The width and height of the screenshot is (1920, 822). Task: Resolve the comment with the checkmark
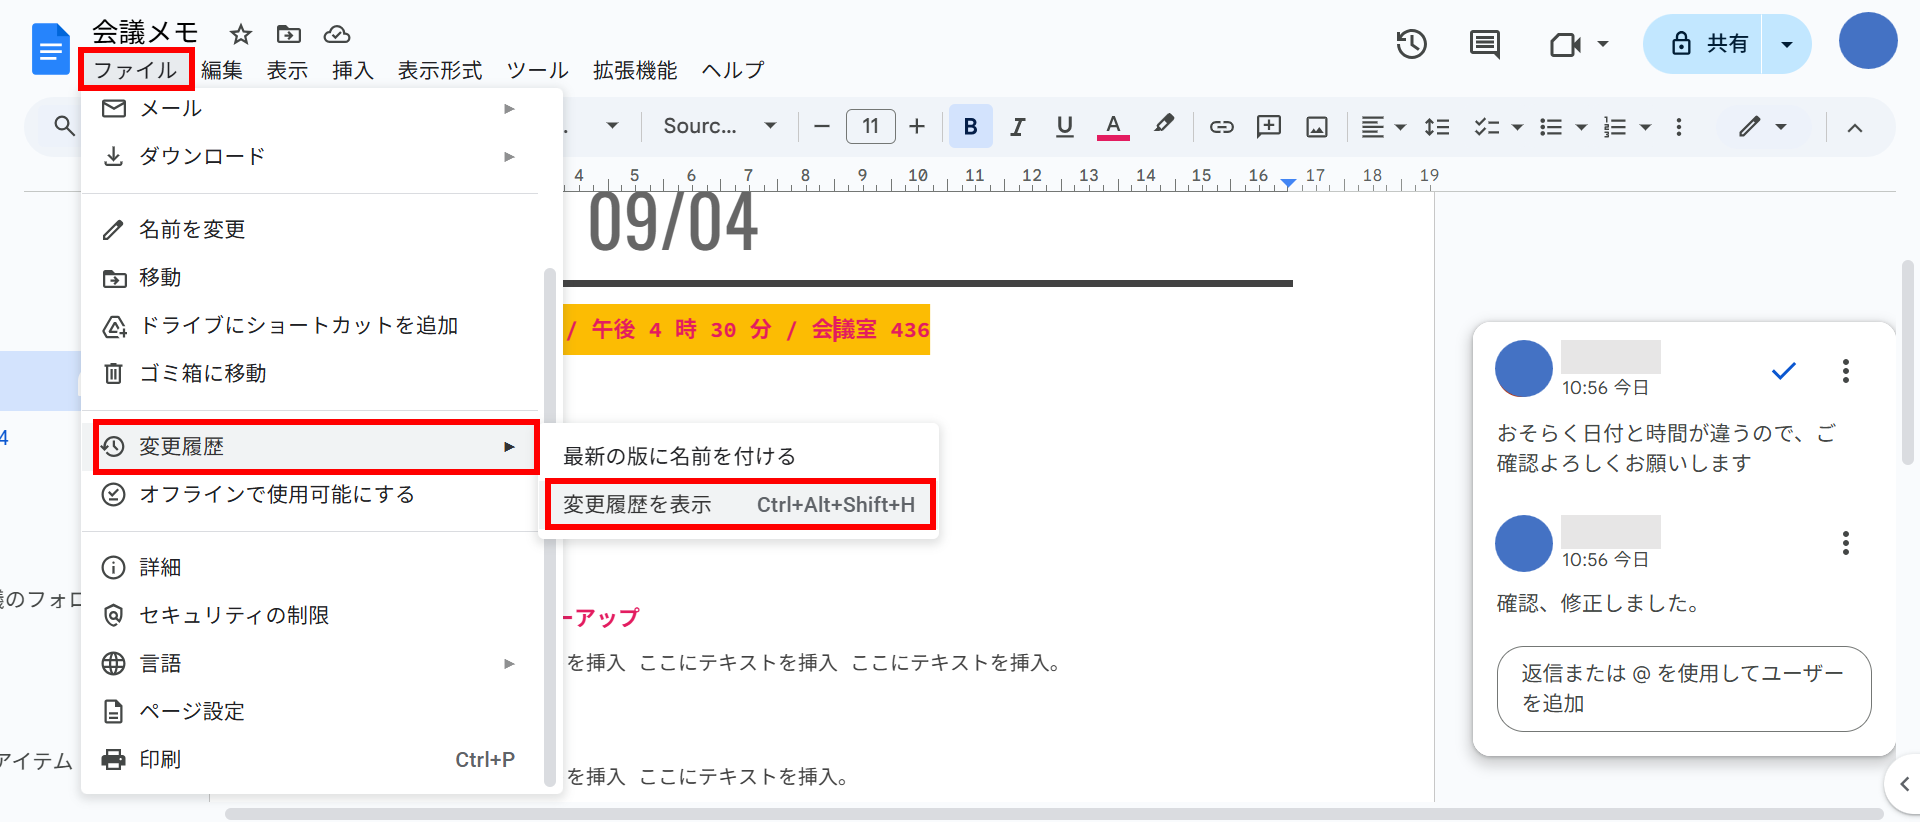pyautogui.click(x=1783, y=371)
